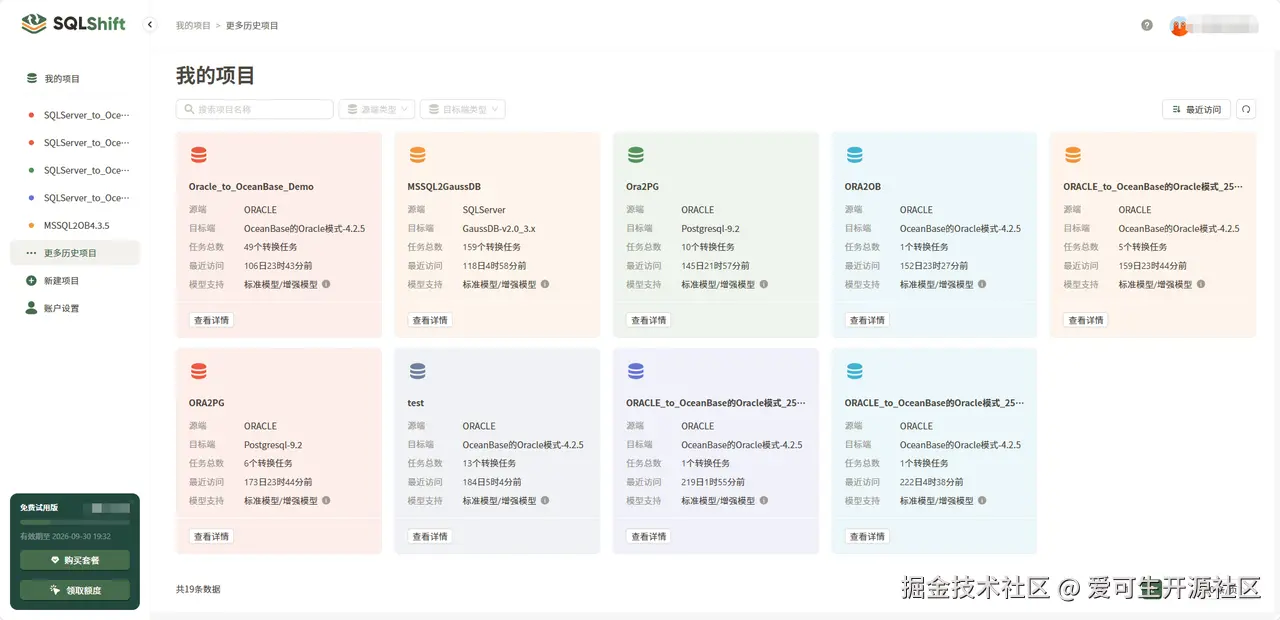Image resolution: width=1280 pixels, height=620 pixels.
Task: Click the orange database icon of MSSQL2GaussDB
Action: pyautogui.click(x=418, y=155)
